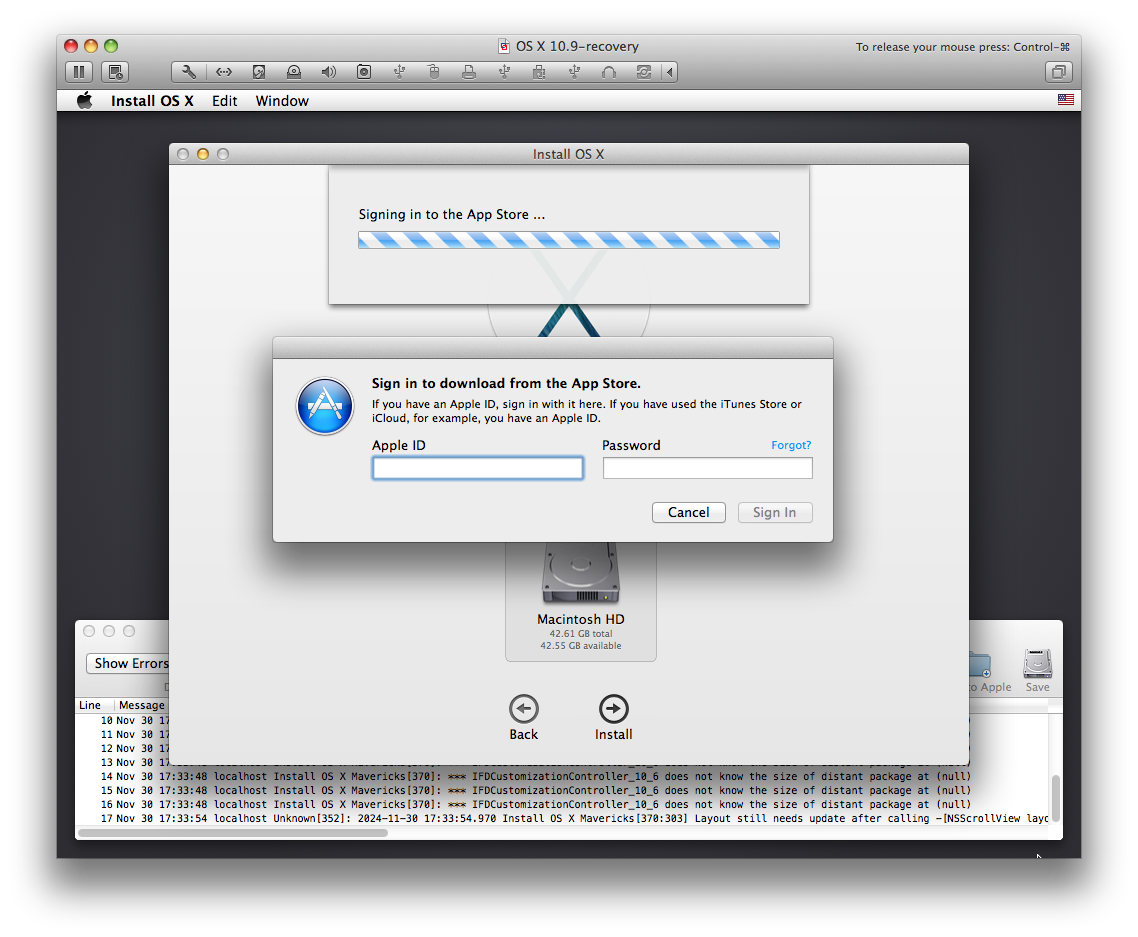Select log line 14
Screen dimensions: 1138x937
click(x=562, y=777)
